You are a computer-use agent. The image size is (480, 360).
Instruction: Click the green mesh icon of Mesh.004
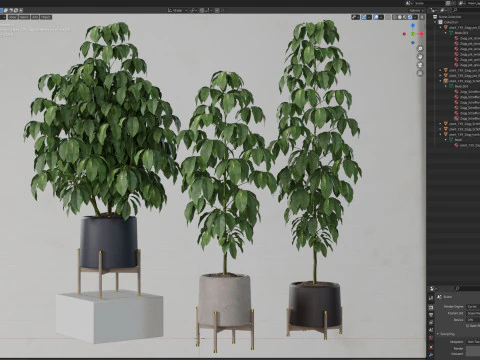(x=451, y=86)
